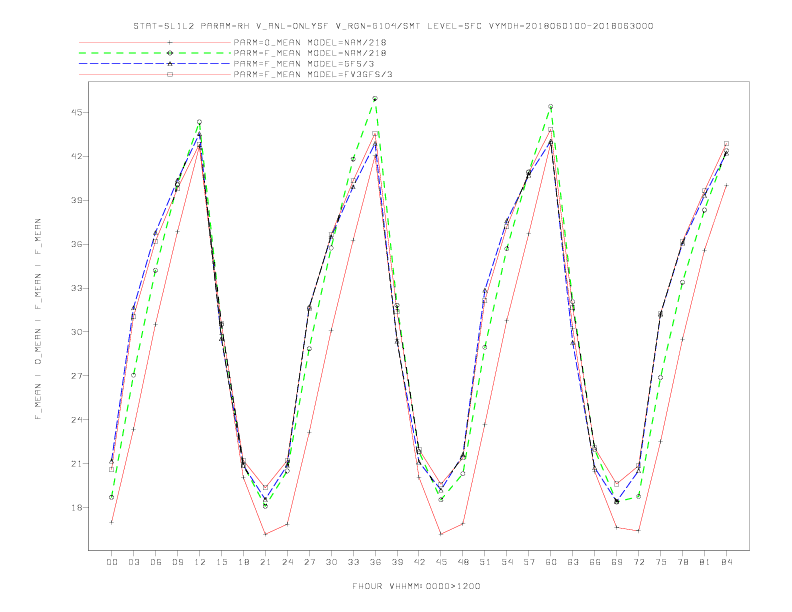Click x-axis tick label 24

tap(287, 562)
